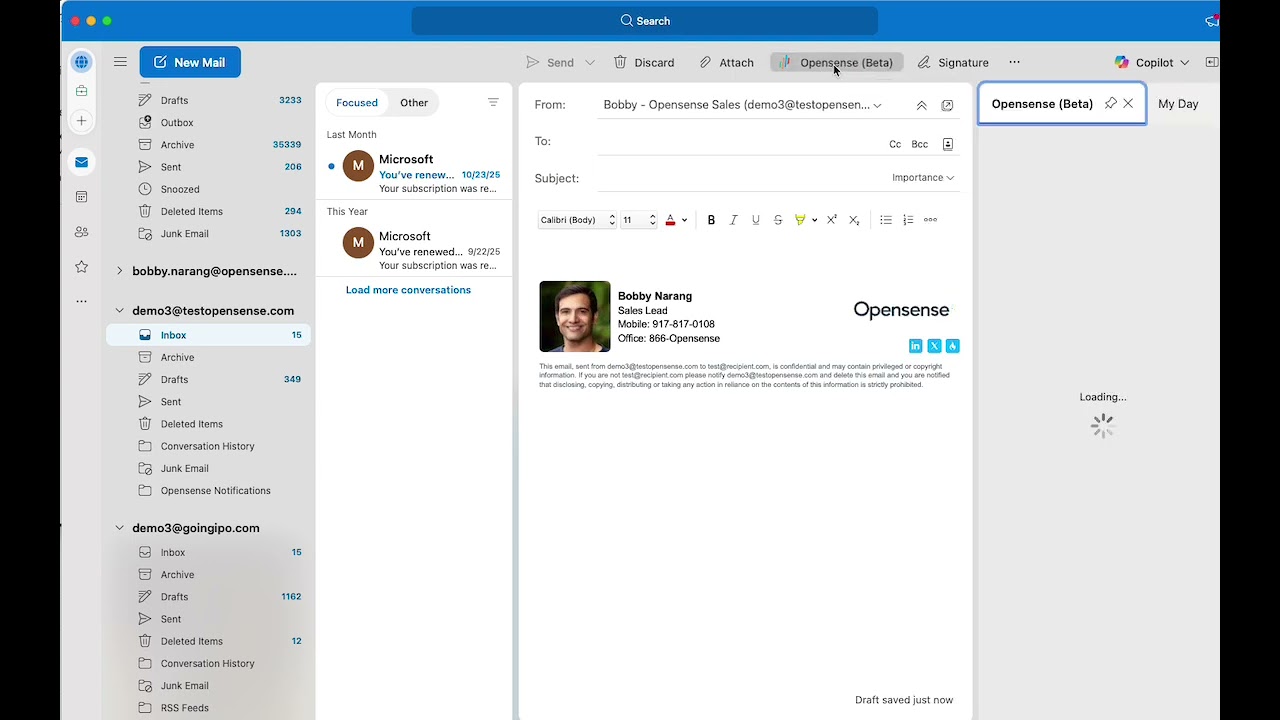Open the Calibri (Body) font dropdown

tap(577, 220)
